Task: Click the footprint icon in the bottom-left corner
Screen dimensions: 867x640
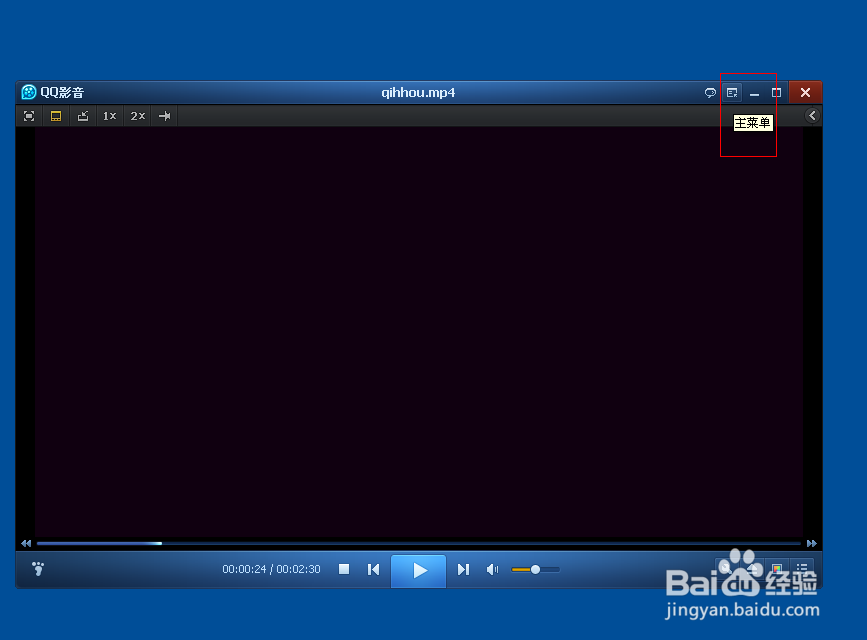Action: [x=38, y=568]
